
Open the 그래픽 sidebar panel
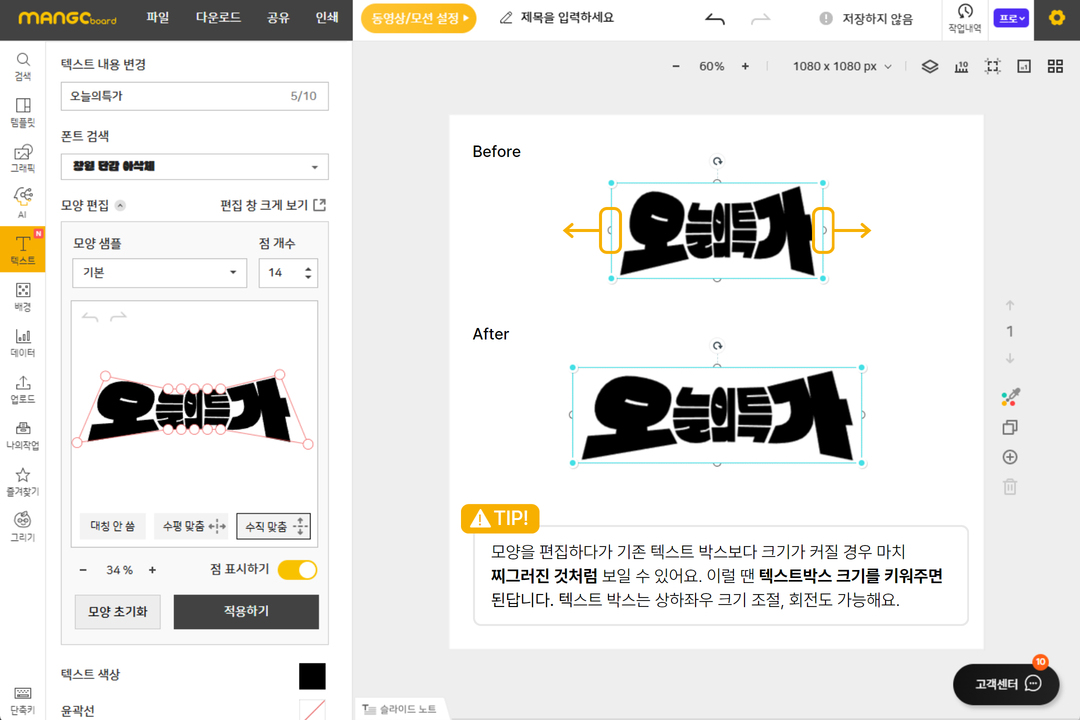[22, 158]
